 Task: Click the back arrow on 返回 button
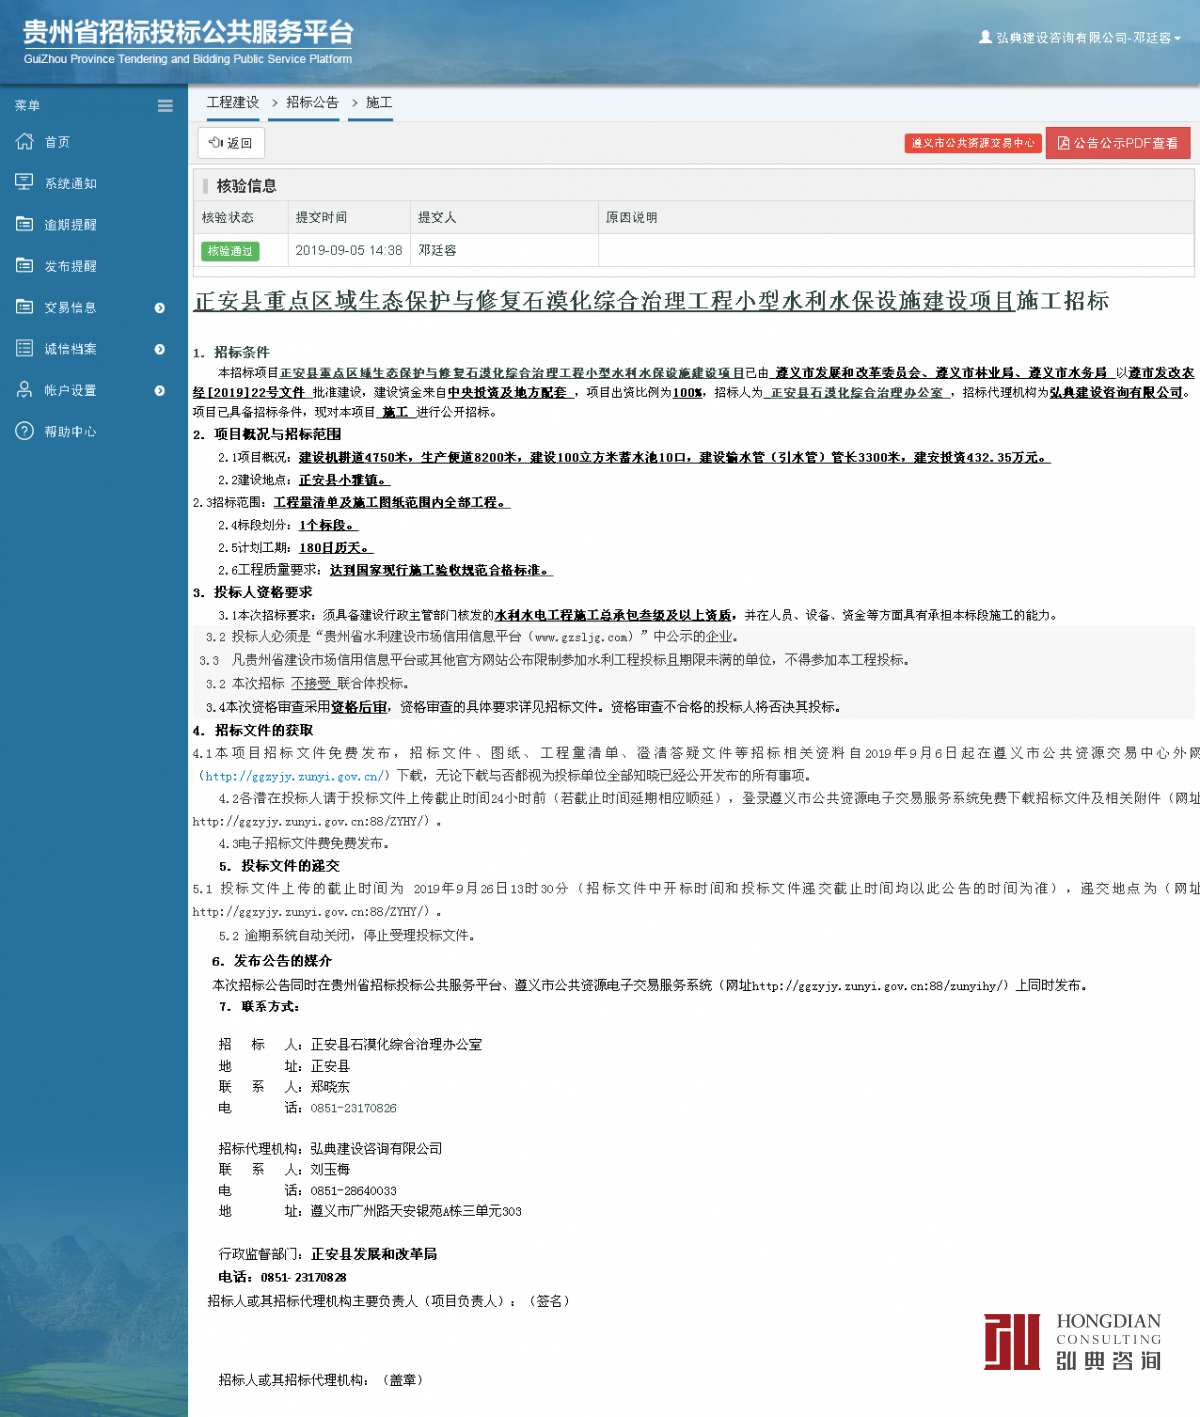coord(216,142)
